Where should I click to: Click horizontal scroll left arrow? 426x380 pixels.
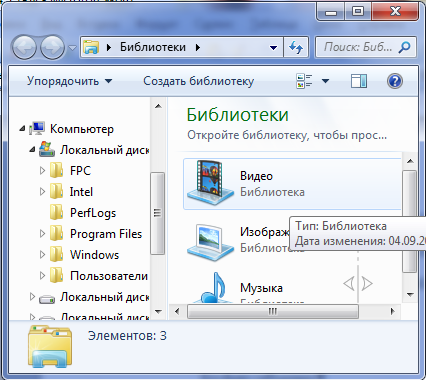[x=177, y=312]
